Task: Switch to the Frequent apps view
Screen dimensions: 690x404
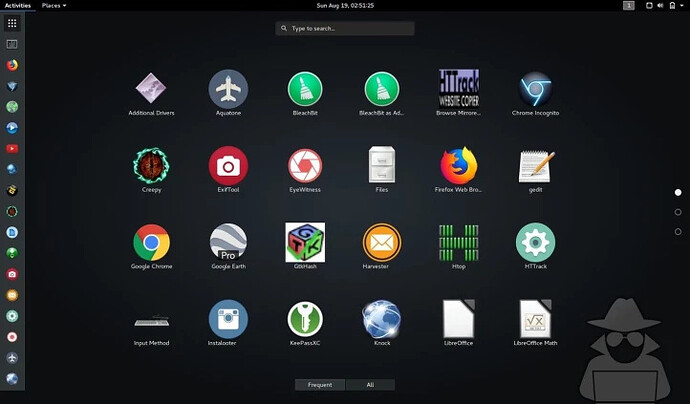Action: [x=320, y=384]
